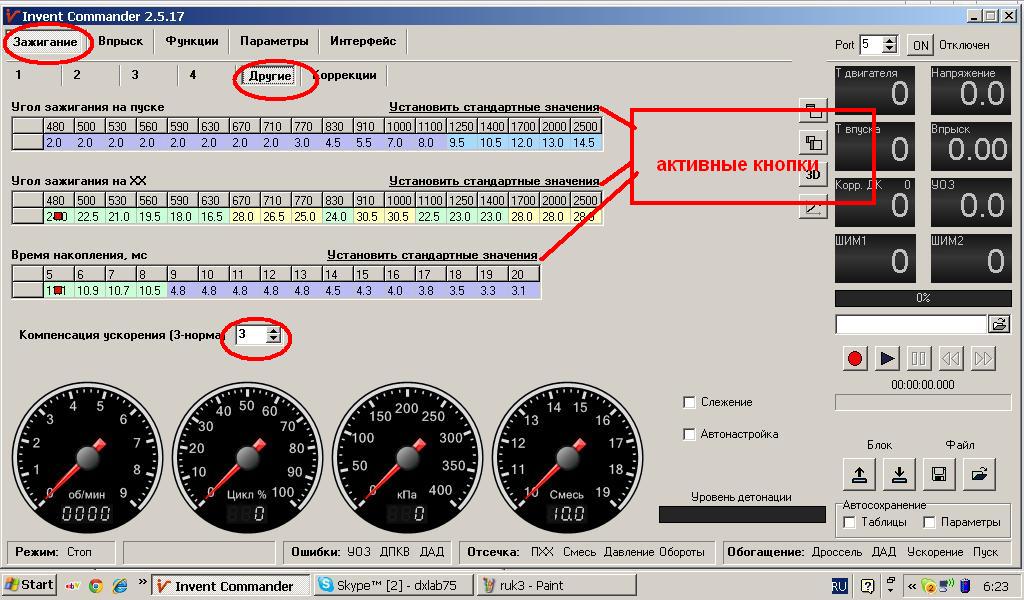This screenshot has height=600, width=1024.
Task: Pause log playback
Action: click(x=919, y=358)
